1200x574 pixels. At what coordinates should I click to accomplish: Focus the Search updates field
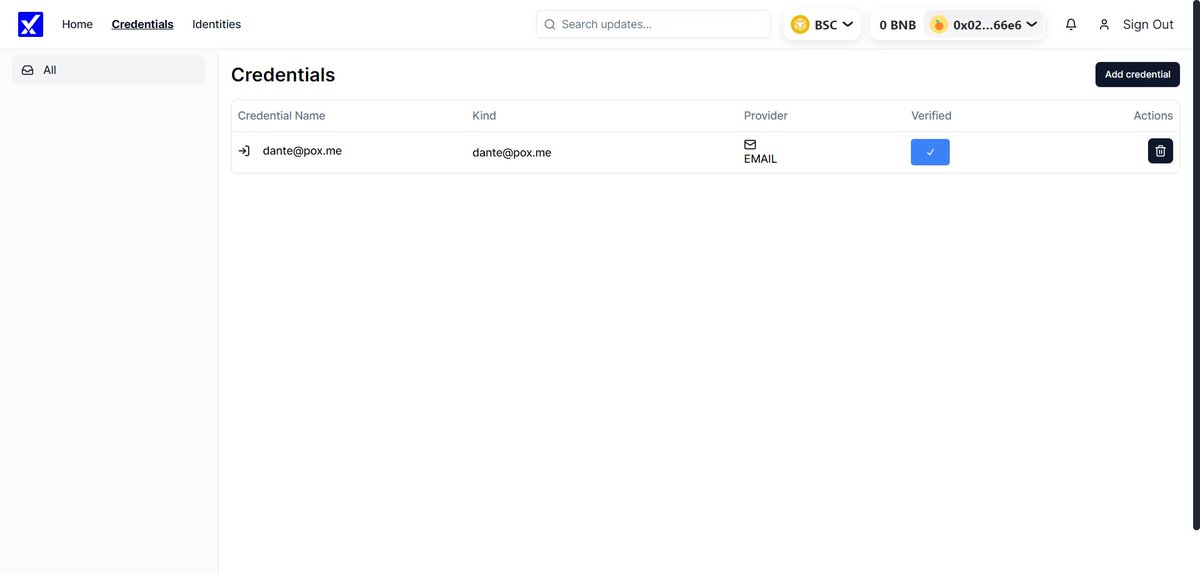[653, 24]
